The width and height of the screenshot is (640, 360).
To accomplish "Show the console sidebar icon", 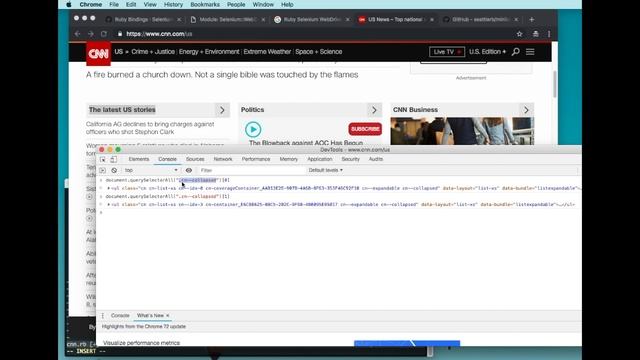I will pyautogui.click(x=102, y=170).
